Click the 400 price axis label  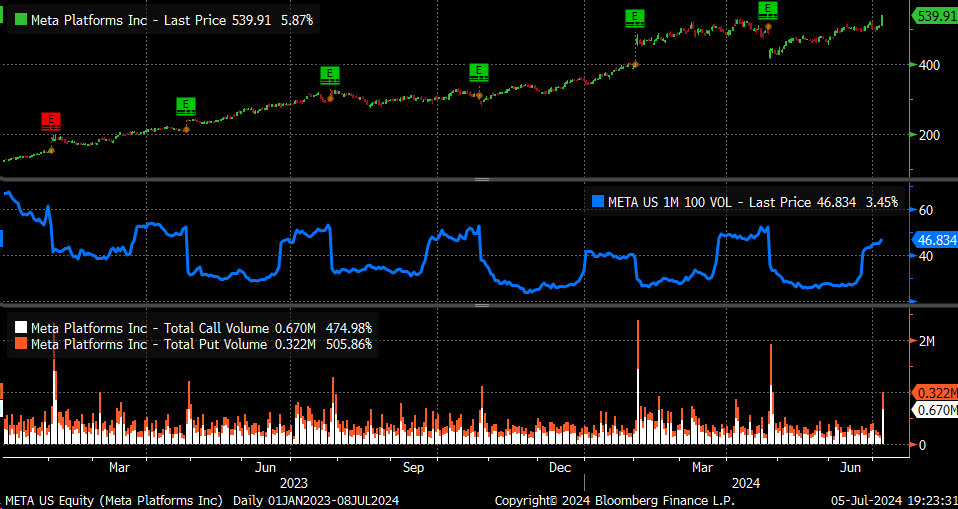[929, 64]
